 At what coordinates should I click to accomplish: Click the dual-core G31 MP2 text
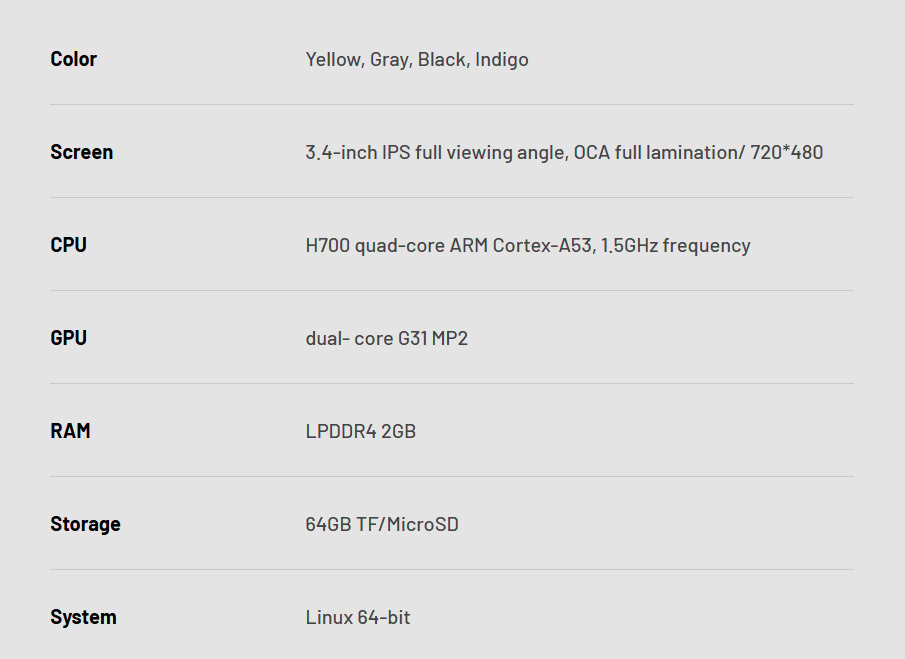click(386, 339)
